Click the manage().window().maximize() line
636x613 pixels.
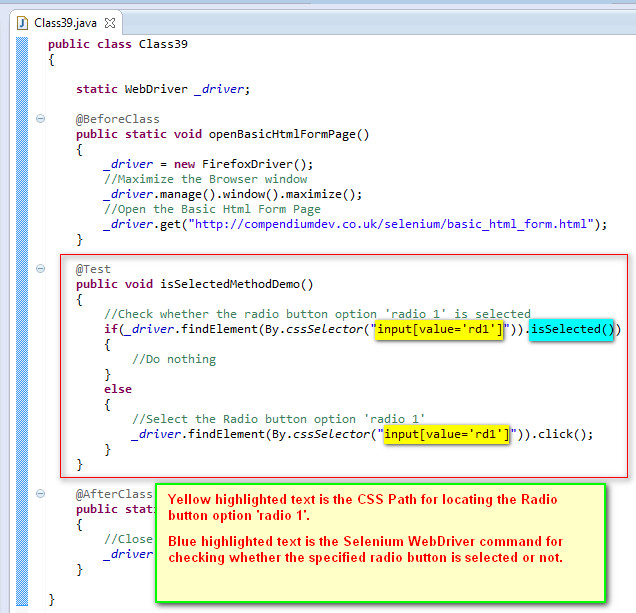click(233, 194)
